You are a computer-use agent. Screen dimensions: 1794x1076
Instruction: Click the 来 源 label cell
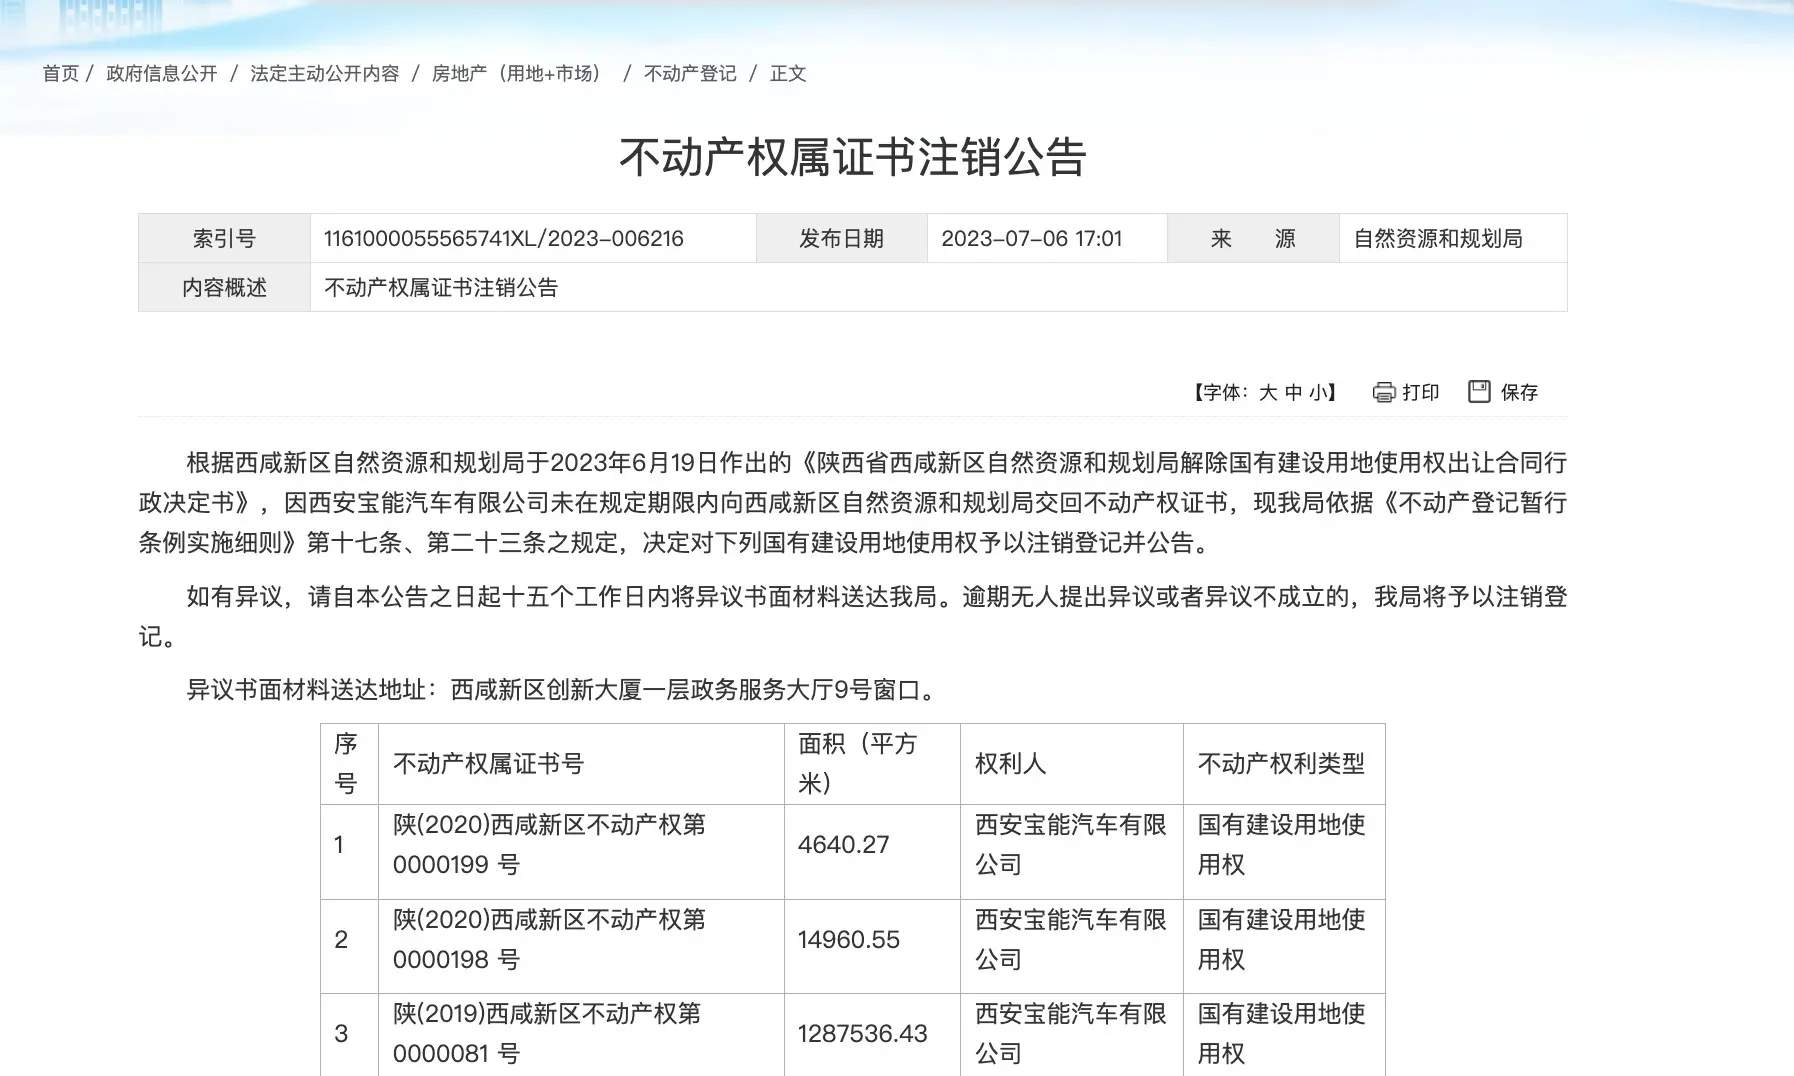click(1254, 239)
